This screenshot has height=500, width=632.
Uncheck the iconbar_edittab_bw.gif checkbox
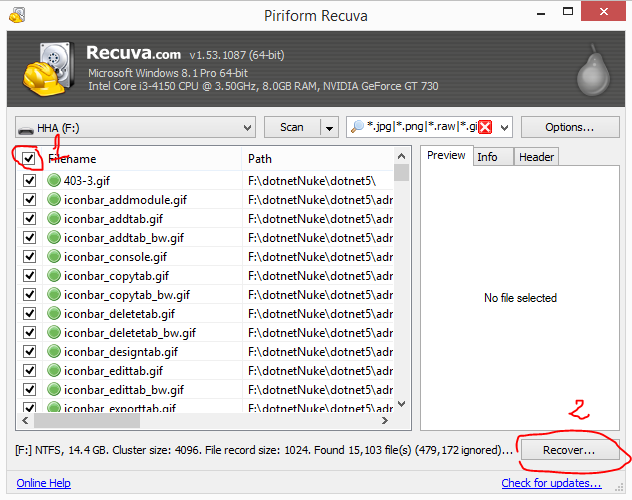tap(29, 389)
